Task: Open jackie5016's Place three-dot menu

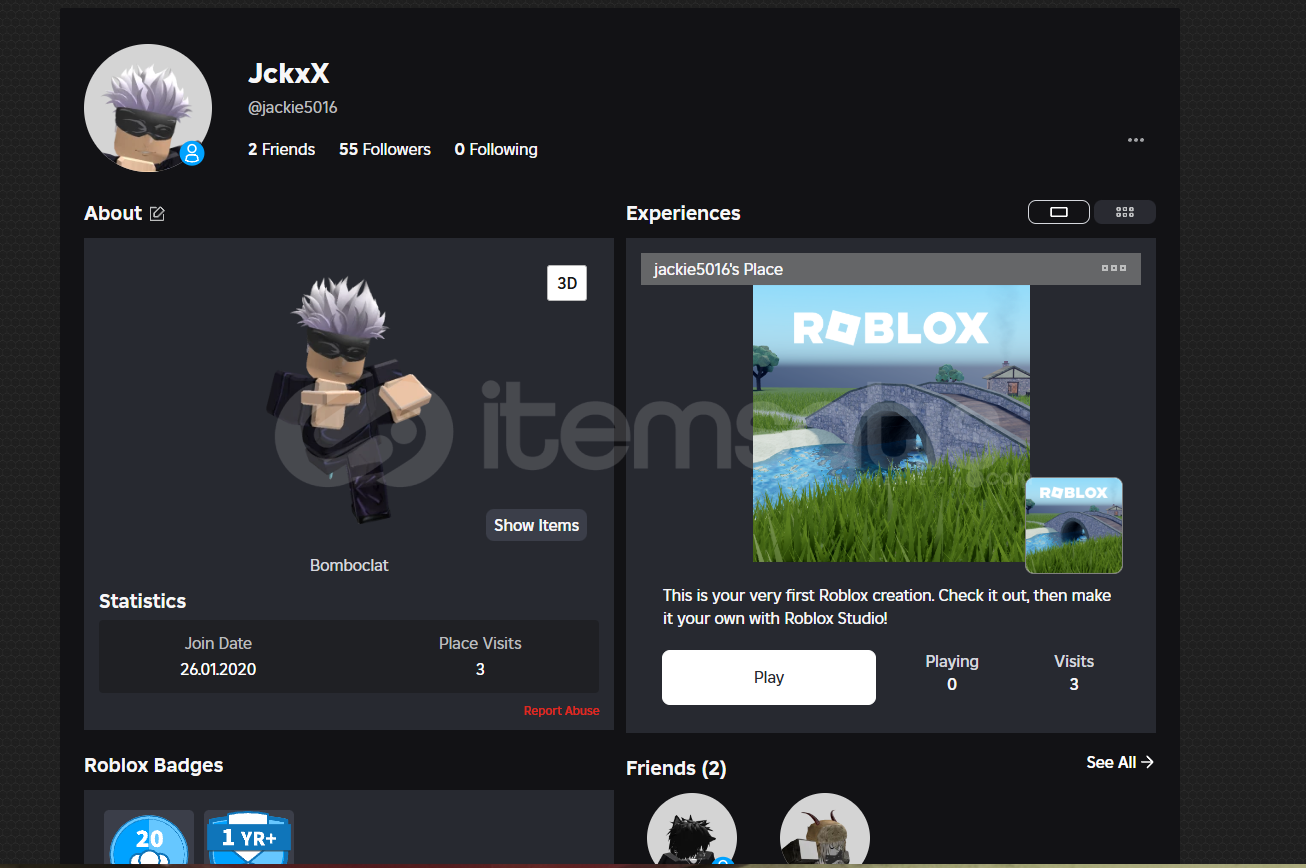Action: tap(1114, 268)
